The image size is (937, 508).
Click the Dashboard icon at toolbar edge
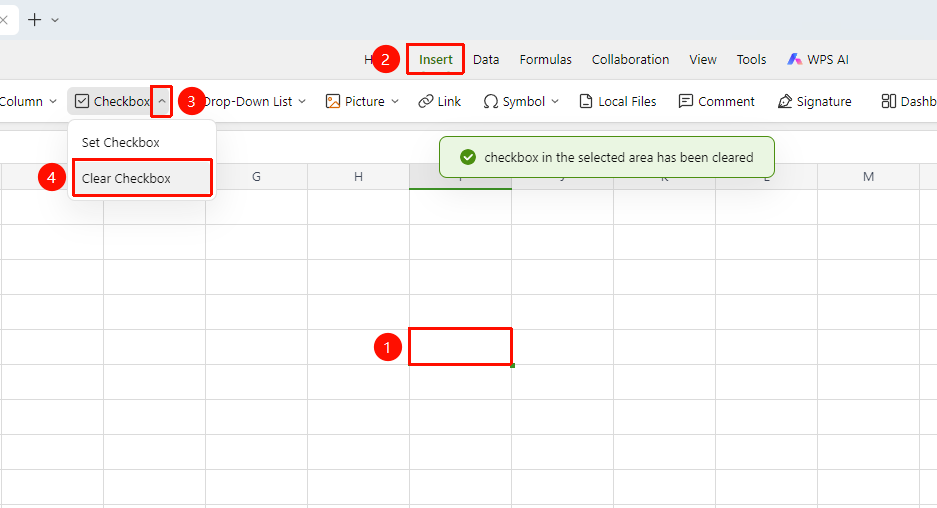(x=889, y=102)
